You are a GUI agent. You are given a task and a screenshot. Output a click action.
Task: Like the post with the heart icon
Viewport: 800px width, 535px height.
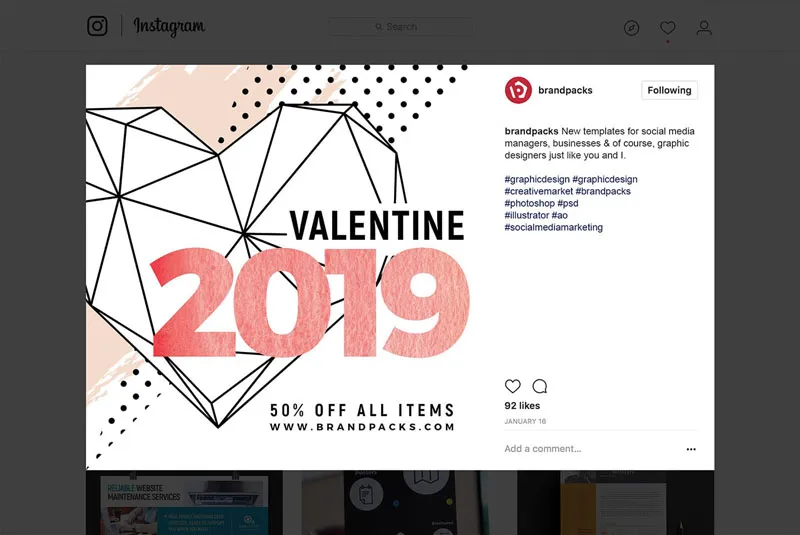(x=513, y=386)
